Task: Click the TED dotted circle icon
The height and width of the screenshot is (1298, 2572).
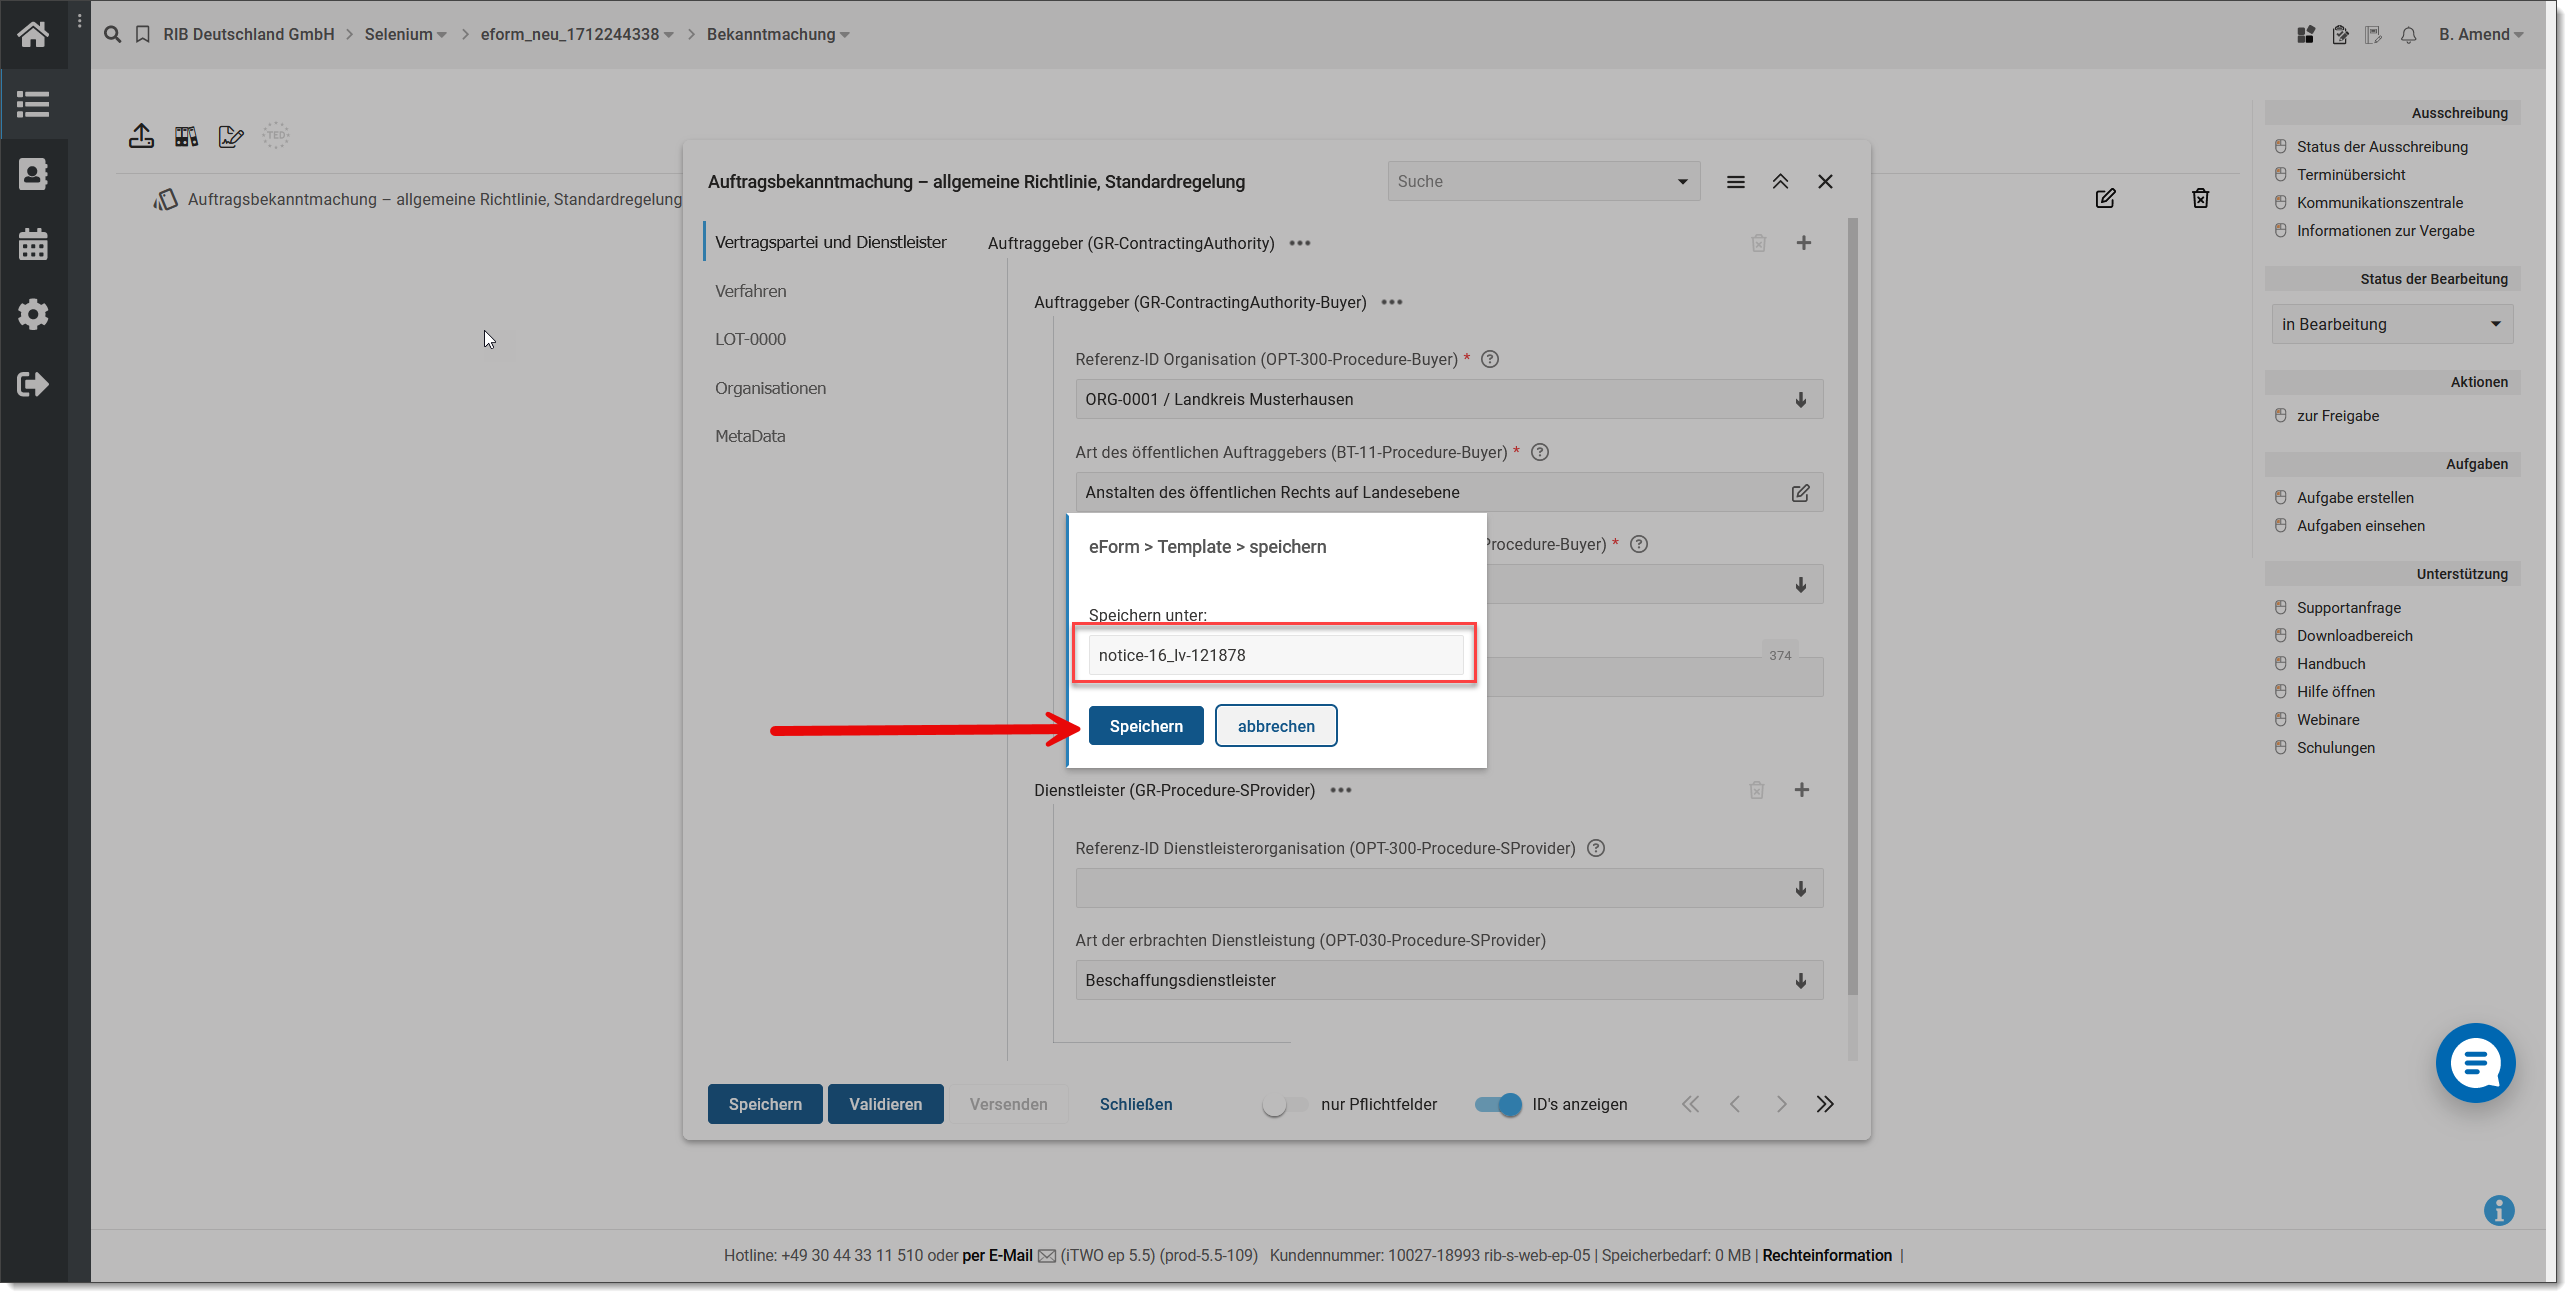Action: click(x=276, y=136)
